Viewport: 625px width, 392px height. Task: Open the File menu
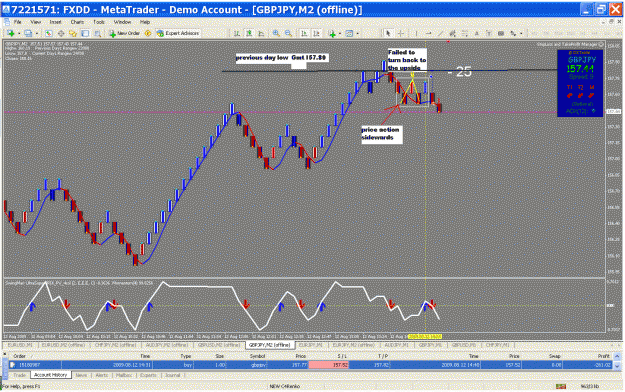(18, 22)
